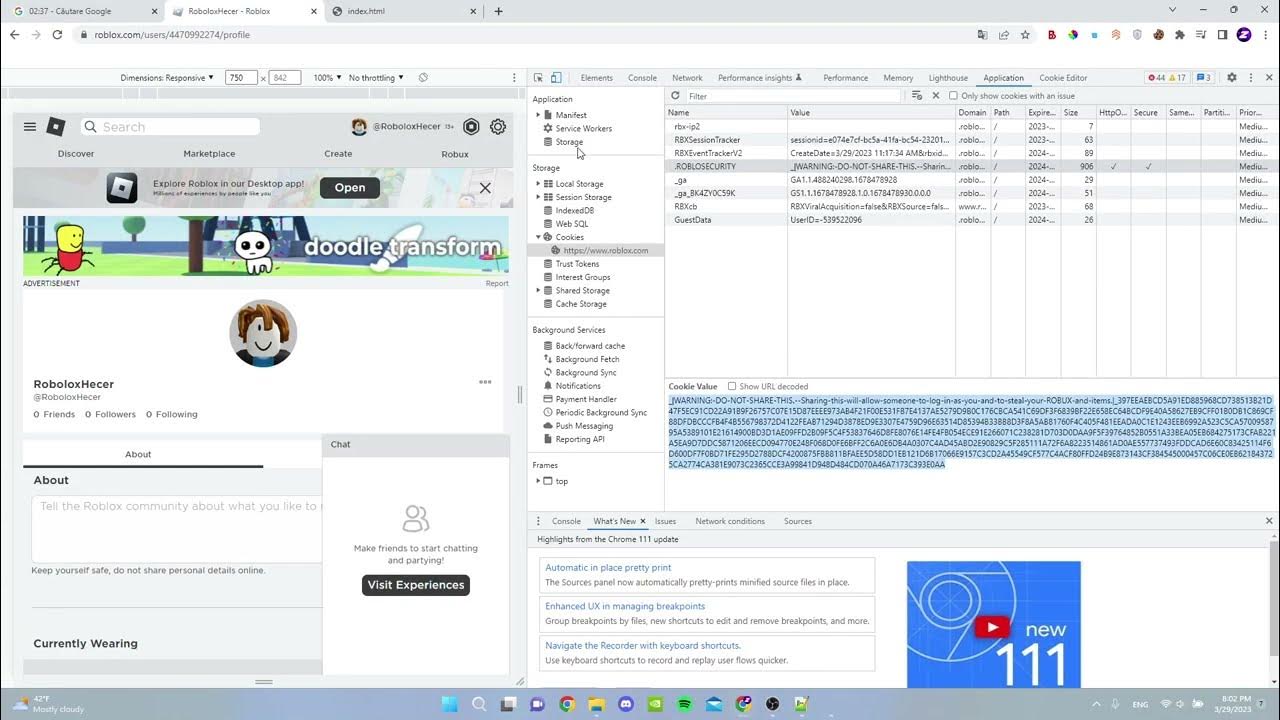Enable Only show cookies with an issue
This screenshot has height=720, width=1280.
[953, 96]
